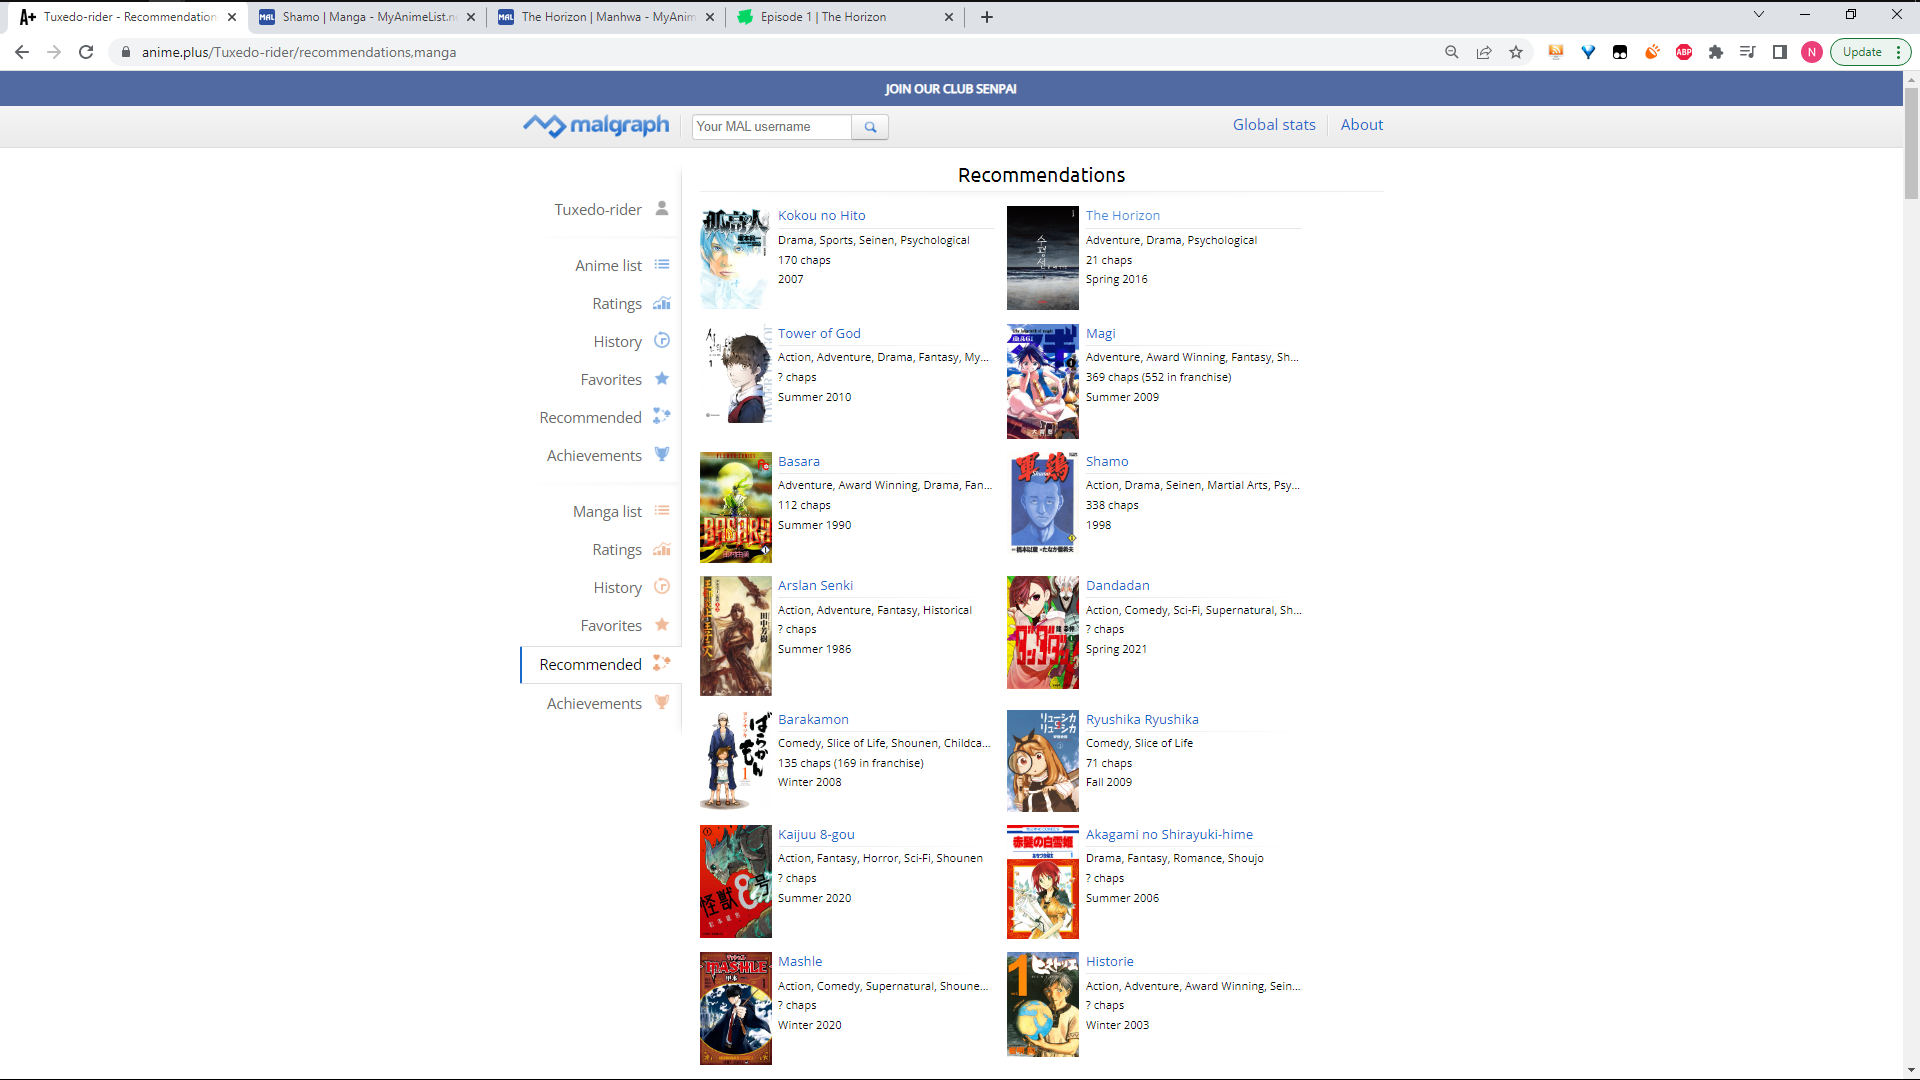This screenshot has width=1920, height=1080.
Task: Click the Ryushika Ryushika cover thumbnail
Action: [1043, 760]
